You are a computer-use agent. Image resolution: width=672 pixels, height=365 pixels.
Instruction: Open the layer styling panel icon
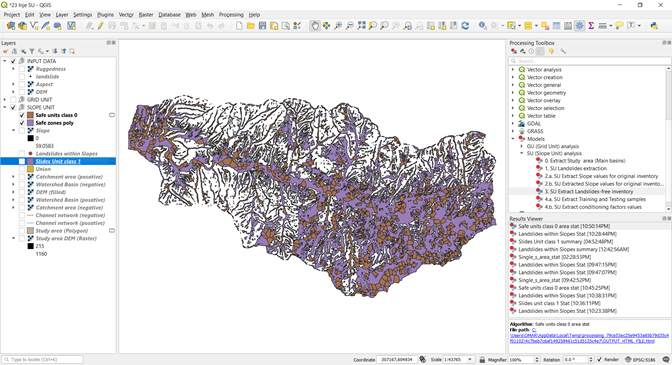(6, 51)
